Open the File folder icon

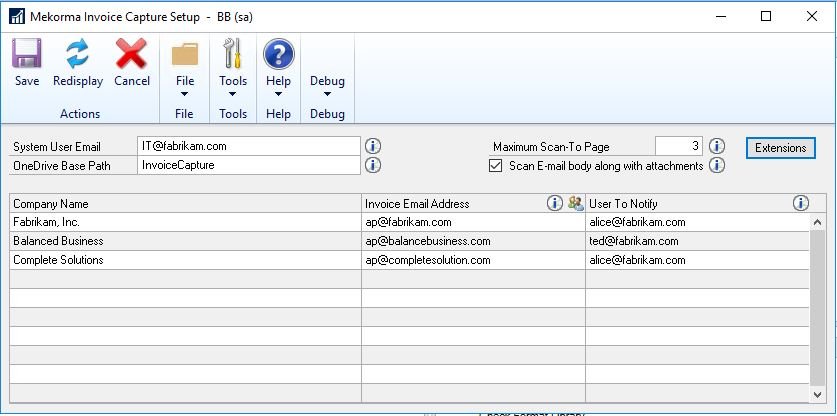[185, 54]
